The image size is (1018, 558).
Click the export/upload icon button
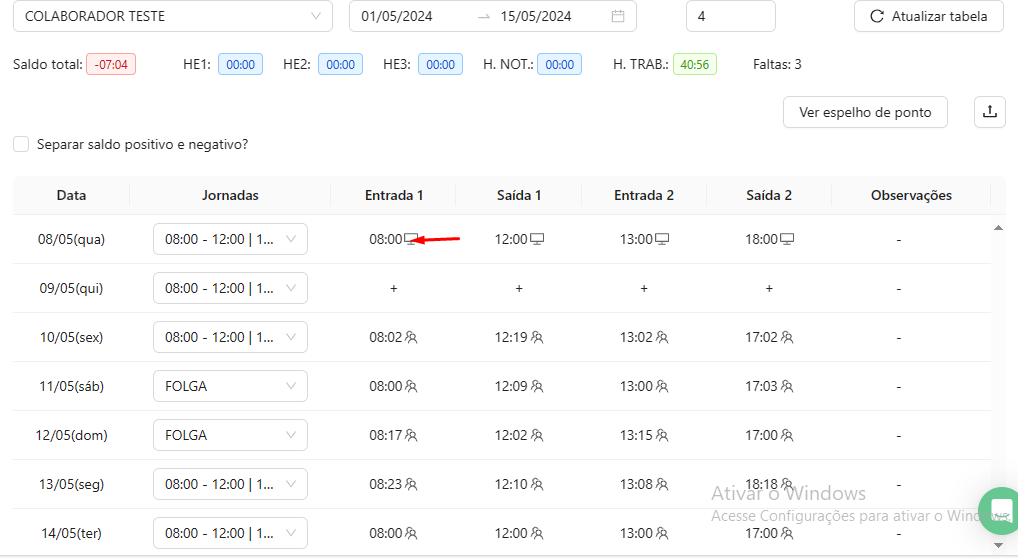point(990,112)
